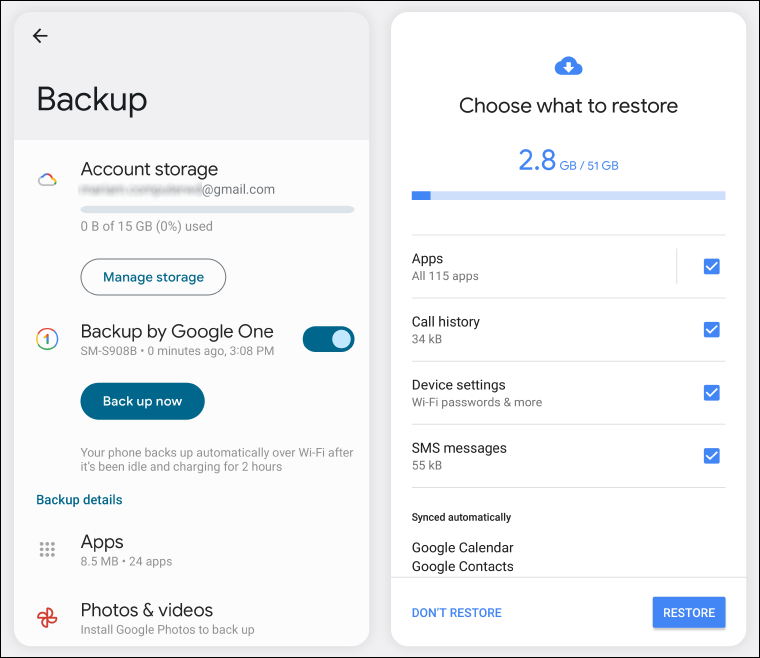Open Apps 8.5 MB backup detail
760x658 pixels.
[x=191, y=549]
